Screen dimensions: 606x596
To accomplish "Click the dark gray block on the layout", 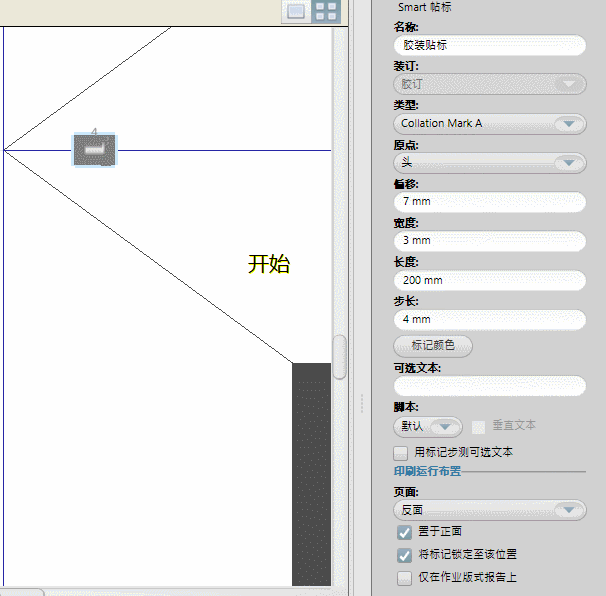I will (x=312, y=474).
